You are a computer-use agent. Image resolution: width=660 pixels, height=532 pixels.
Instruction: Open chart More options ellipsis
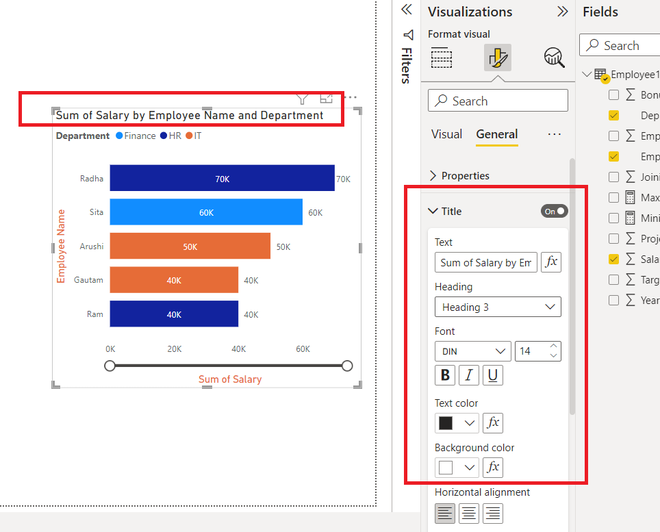(350, 97)
